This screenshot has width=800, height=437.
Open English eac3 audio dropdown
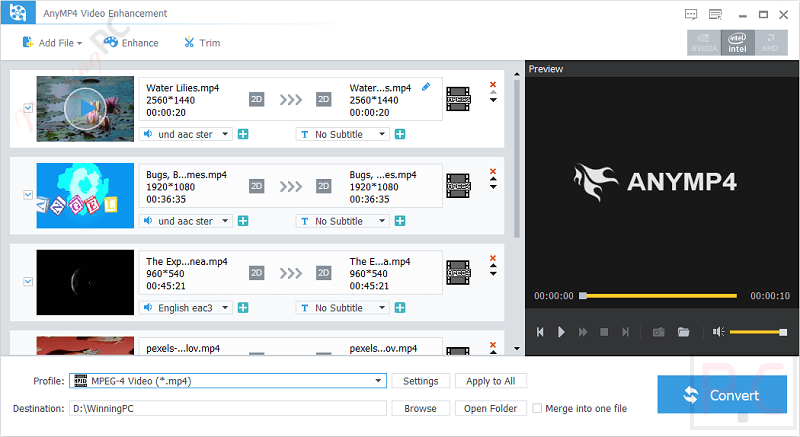tap(186, 307)
